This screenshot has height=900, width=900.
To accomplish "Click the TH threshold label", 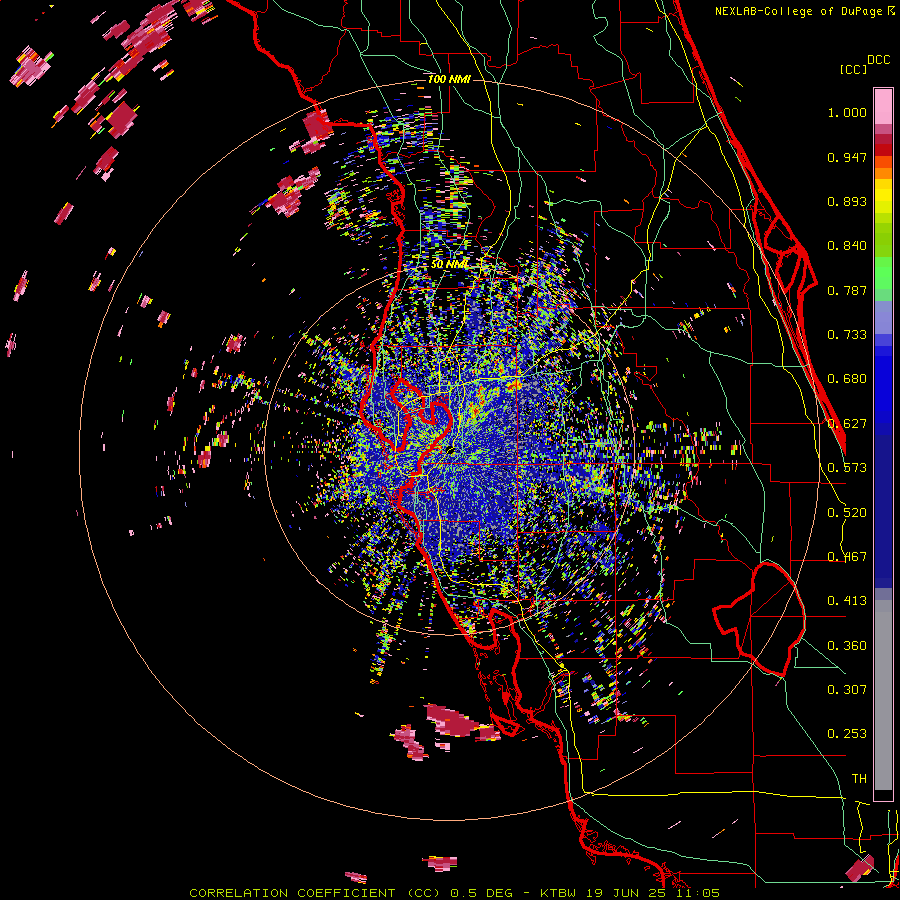I will tap(859, 779).
